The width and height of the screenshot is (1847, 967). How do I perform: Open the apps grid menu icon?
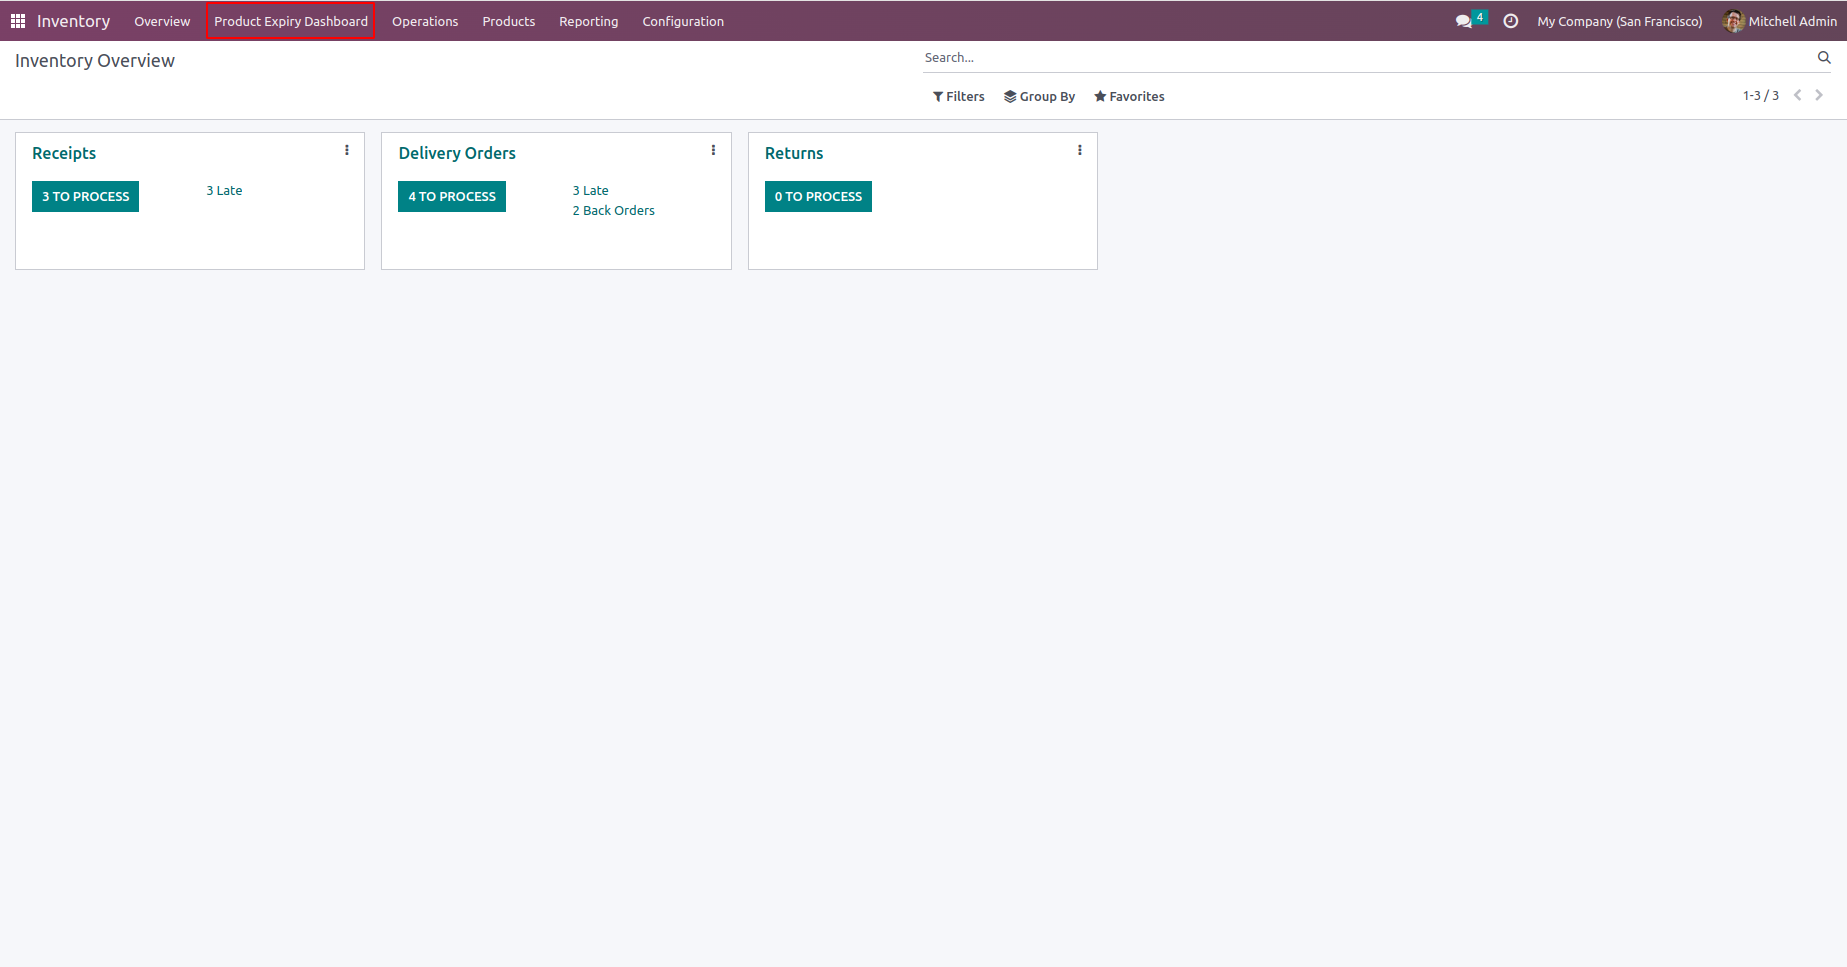coord(18,21)
